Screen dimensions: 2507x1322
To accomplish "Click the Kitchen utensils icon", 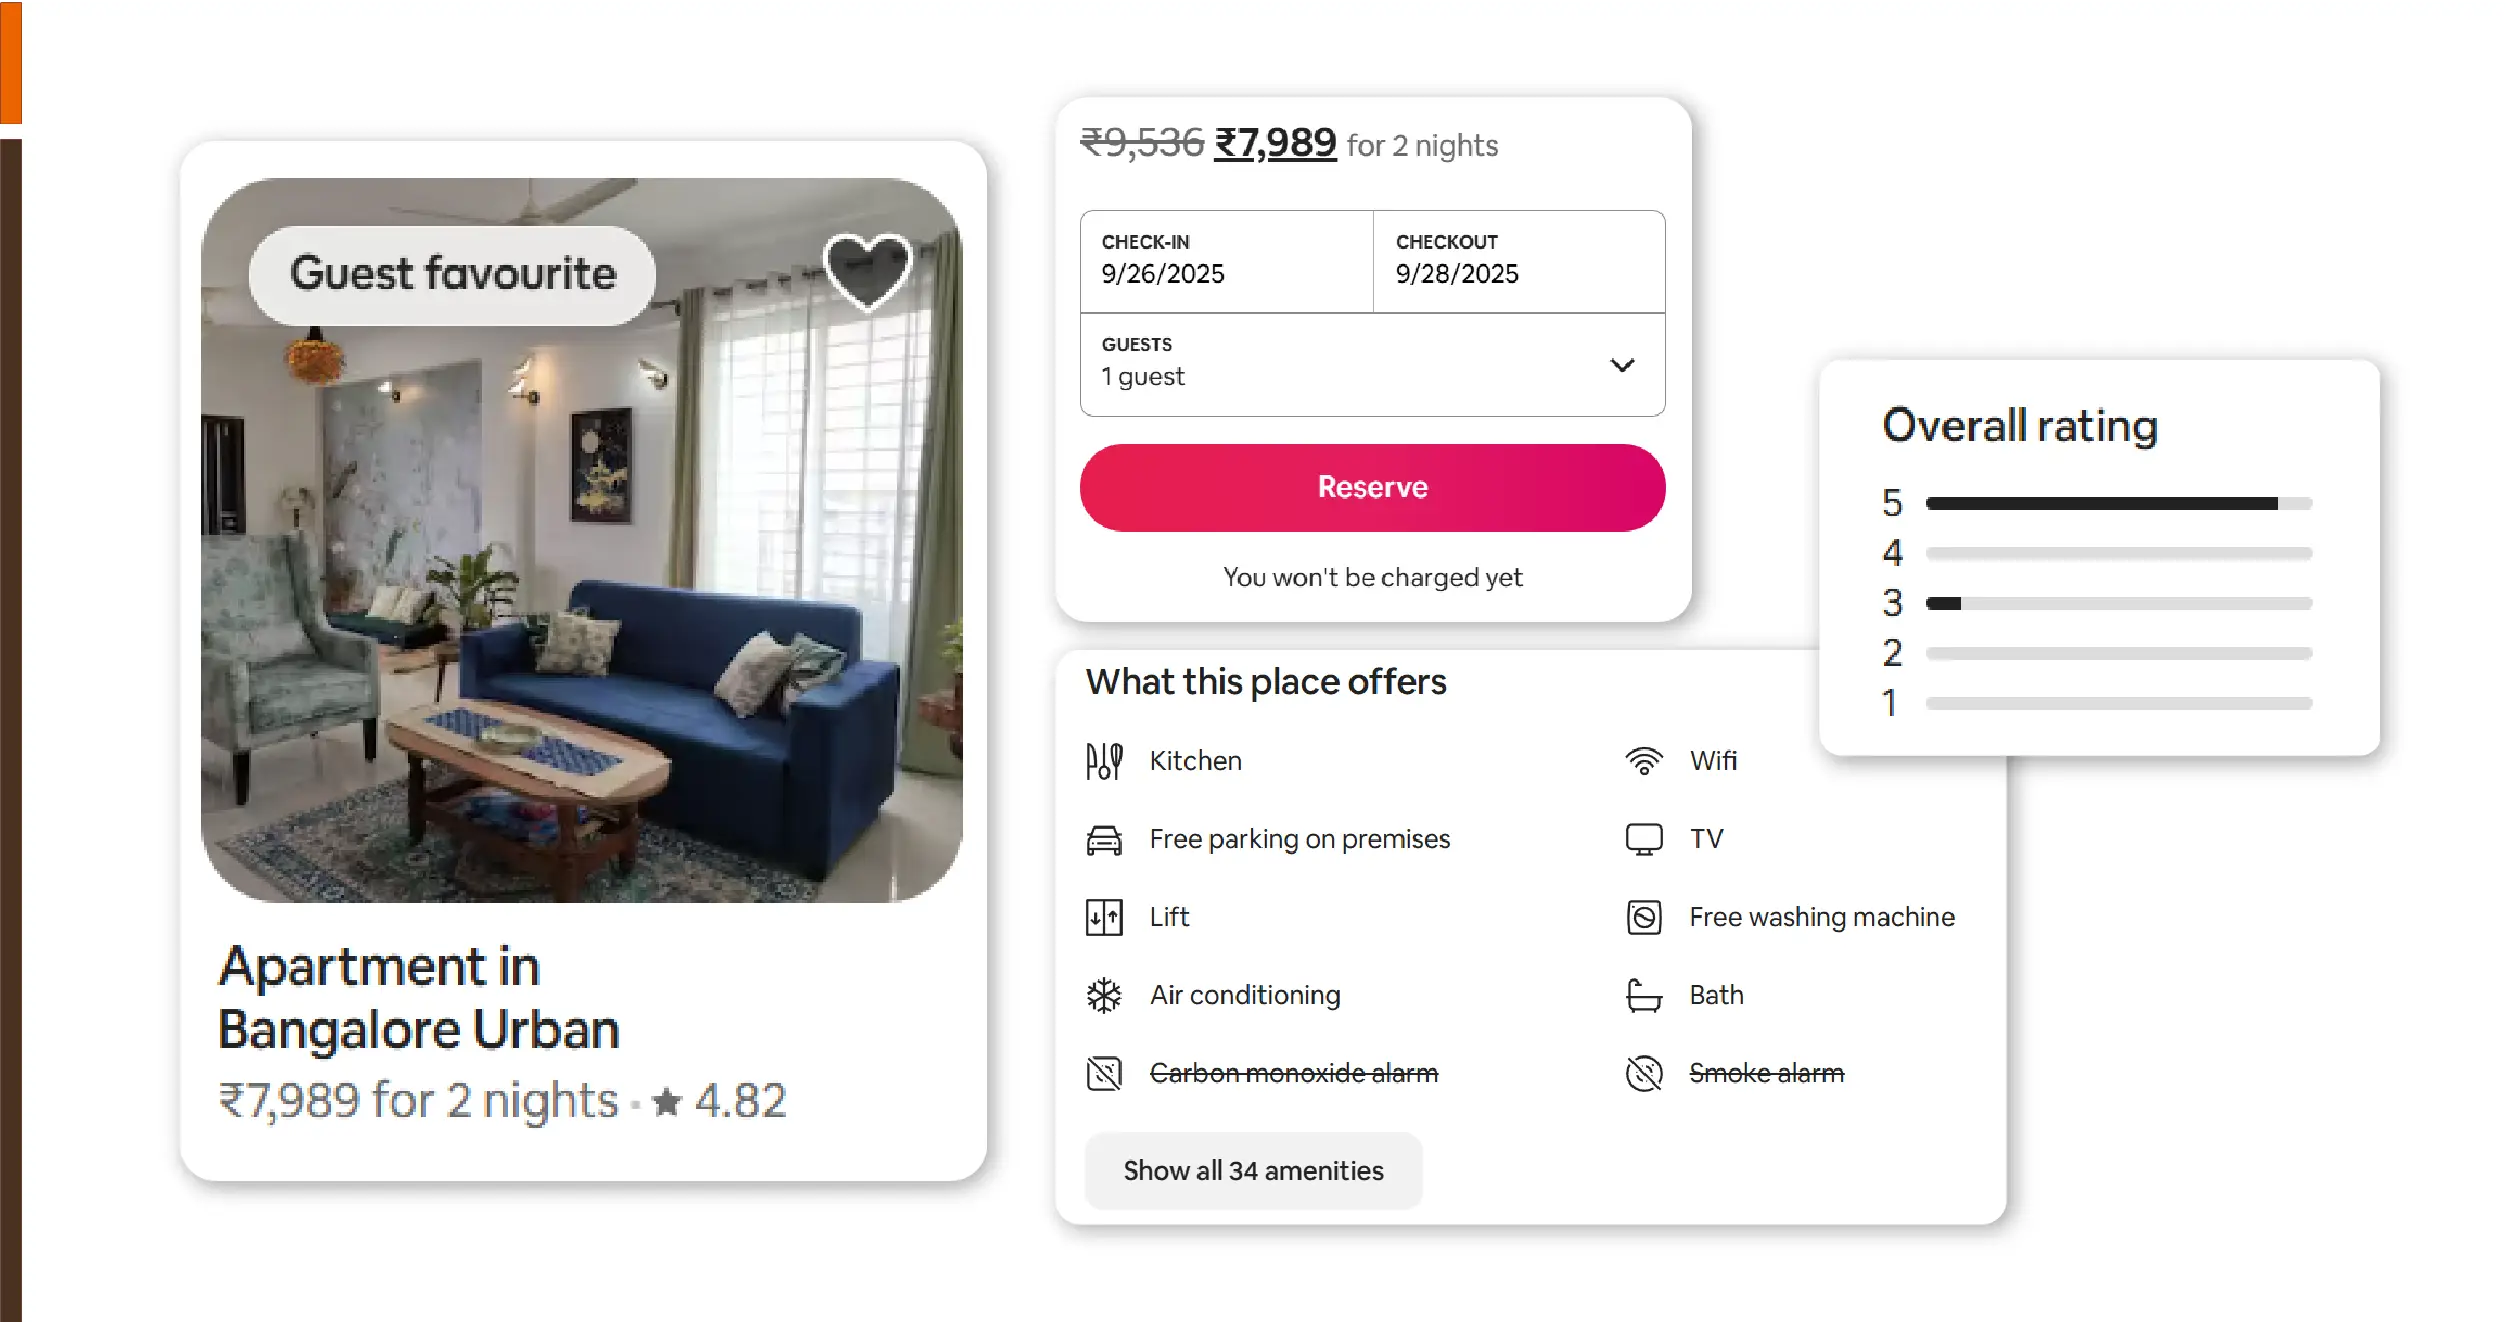I will tap(1104, 761).
